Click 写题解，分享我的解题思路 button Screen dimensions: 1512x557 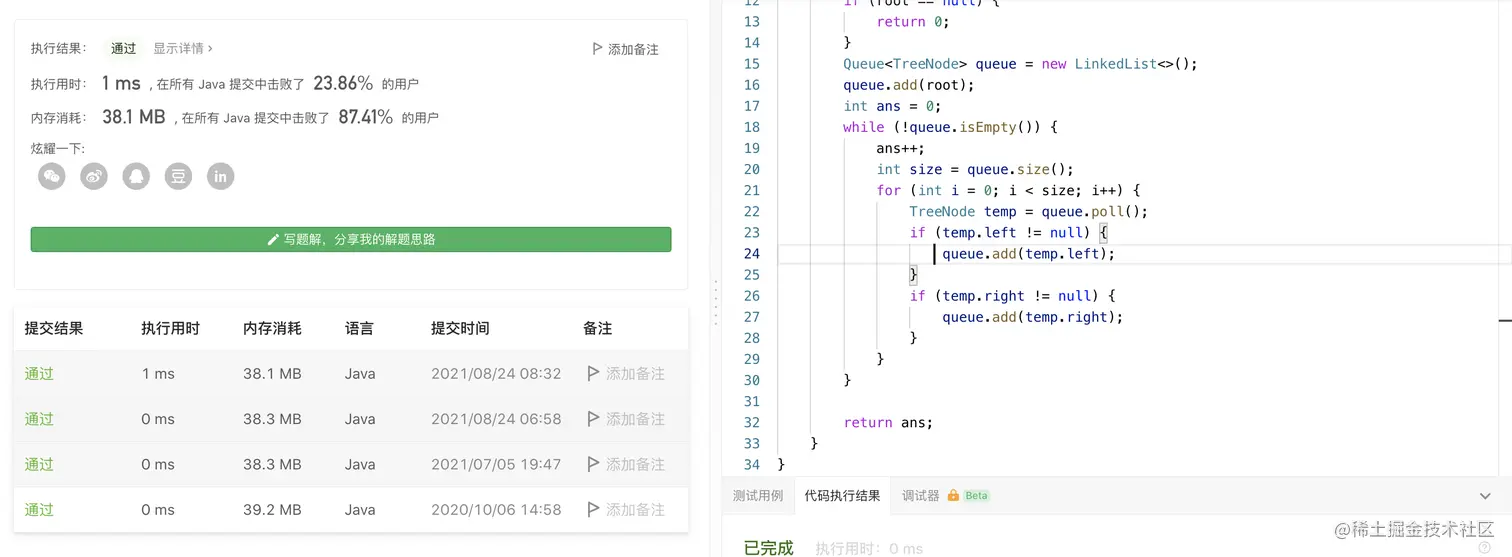tap(351, 239)
